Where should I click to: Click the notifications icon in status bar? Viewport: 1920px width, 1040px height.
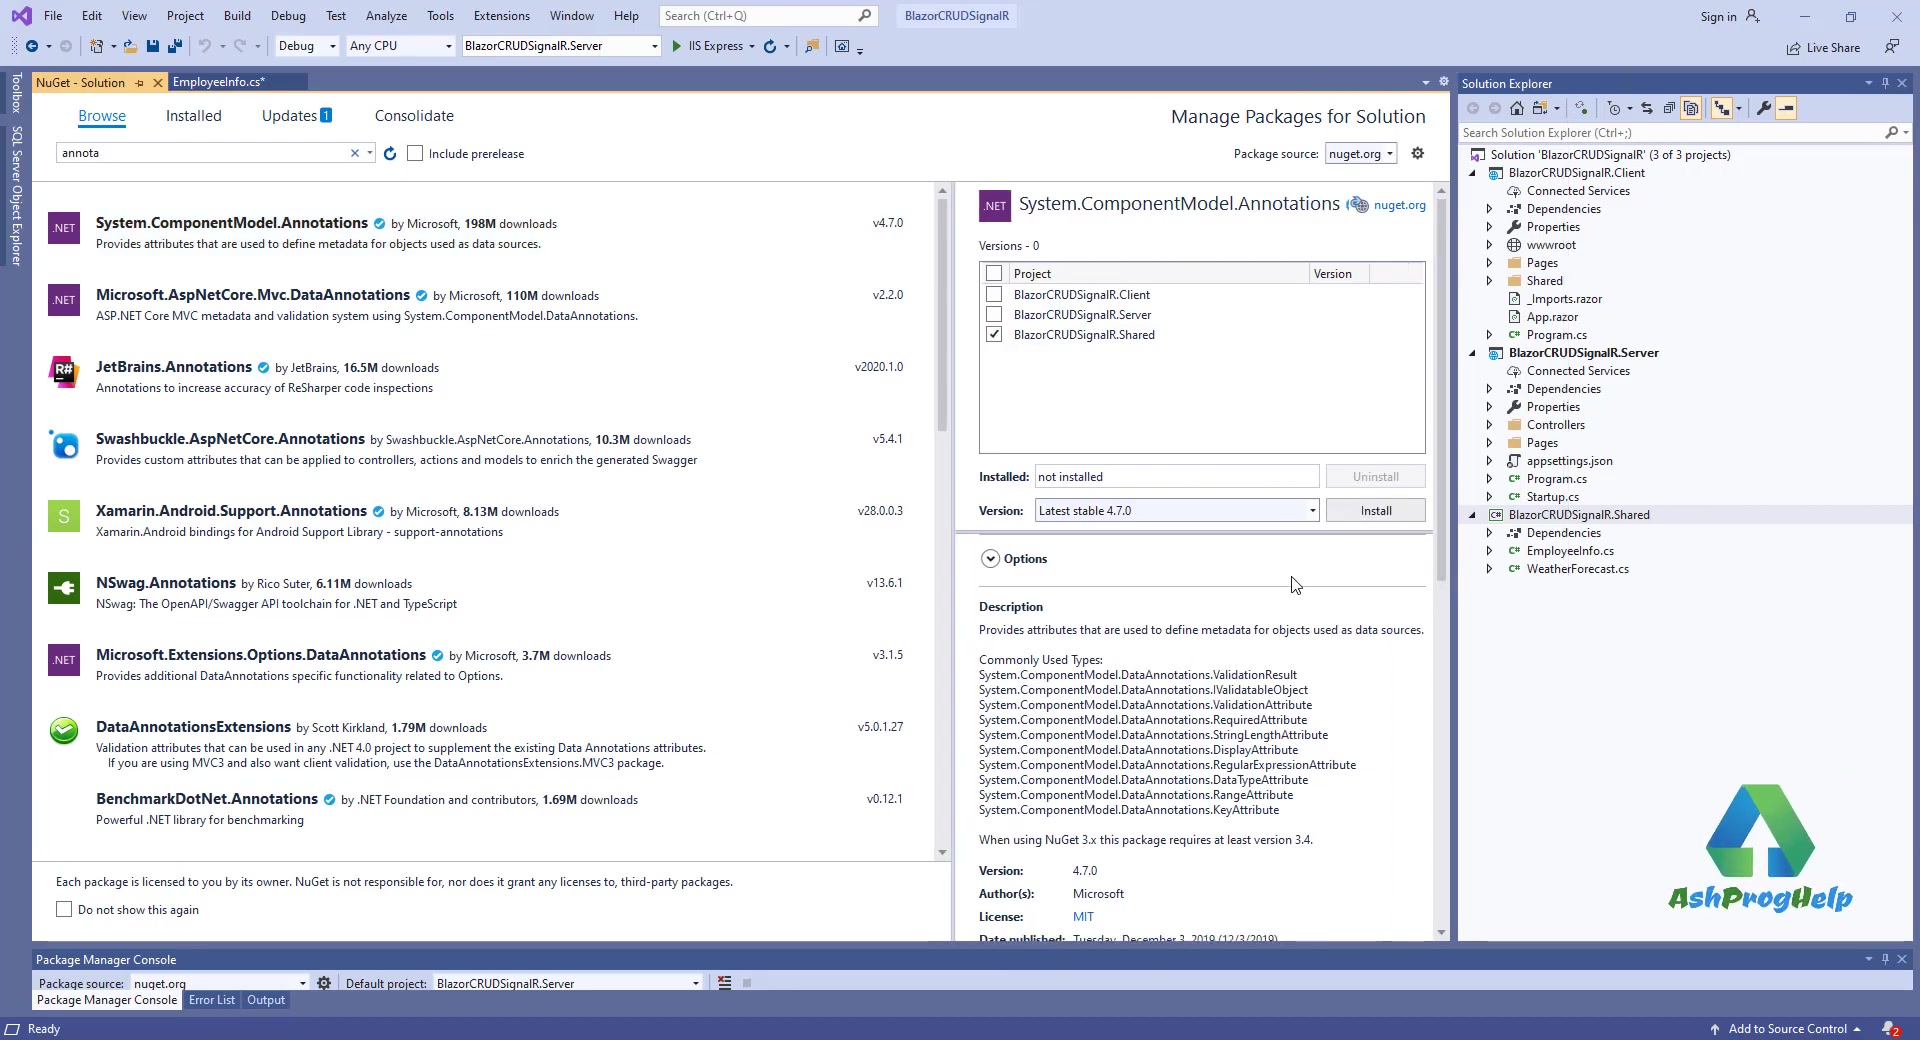[x=1890, y=1029]
